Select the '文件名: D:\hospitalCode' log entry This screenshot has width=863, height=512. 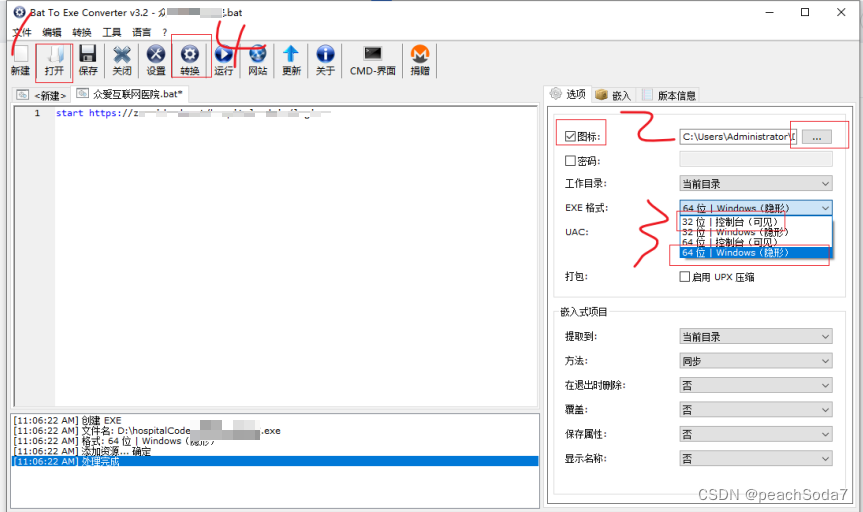[275, 431]
